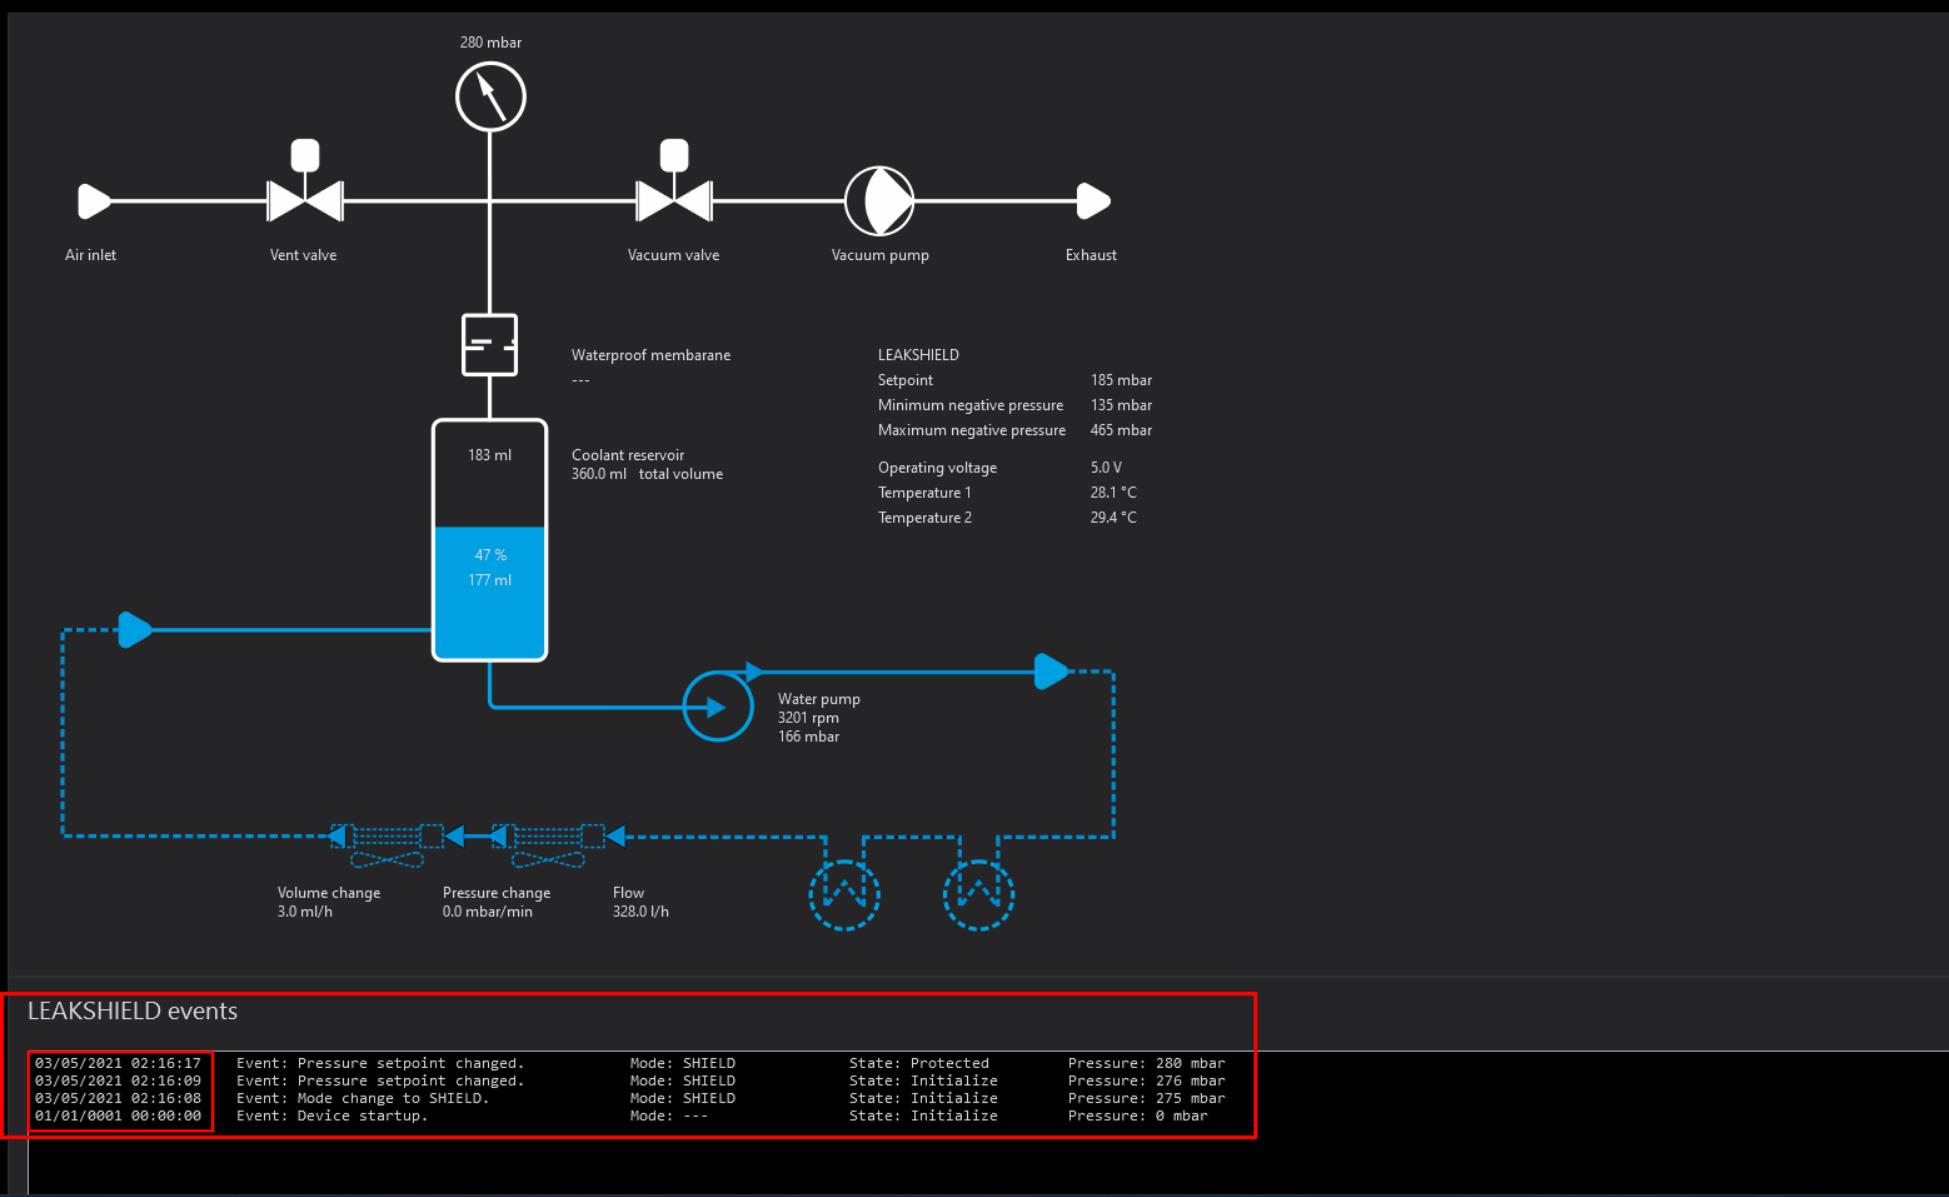Click the left heat exchanger circle

[x=844, y=894]
